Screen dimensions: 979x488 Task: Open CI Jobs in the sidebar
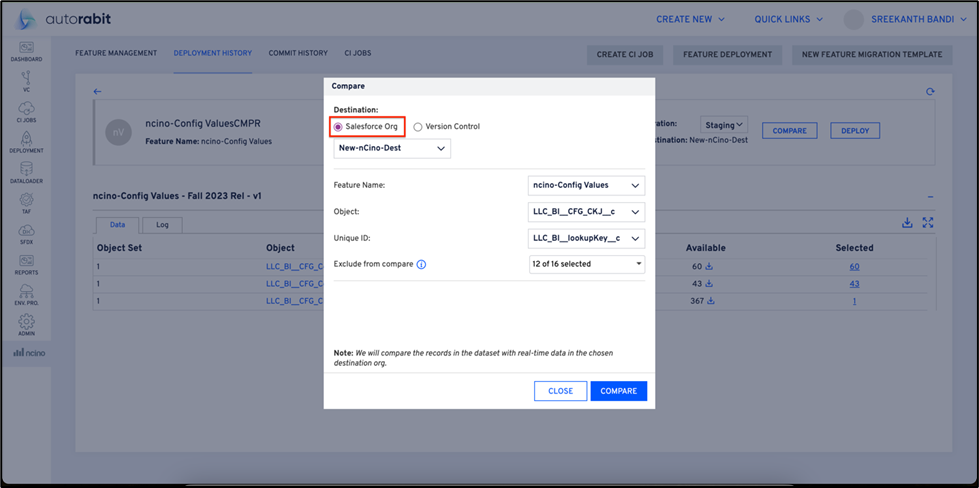pos(26,111)
